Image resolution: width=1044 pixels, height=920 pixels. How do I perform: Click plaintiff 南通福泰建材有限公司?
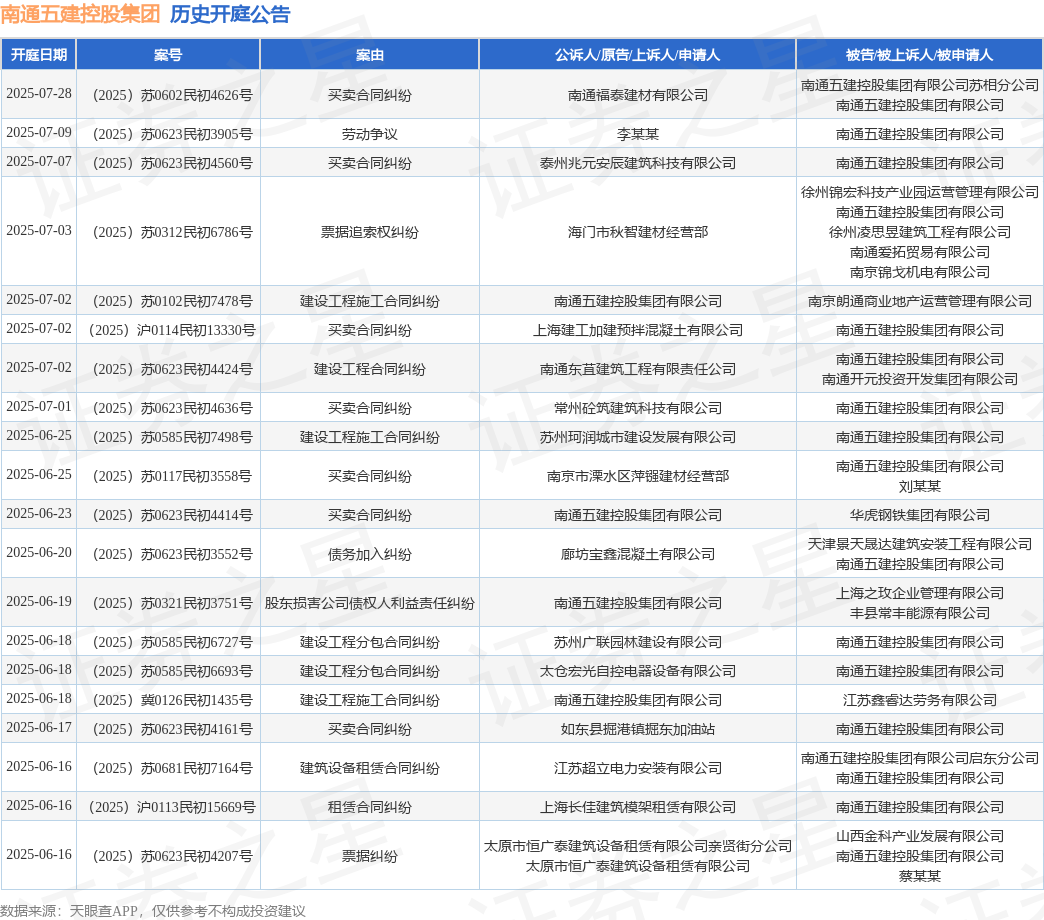coord(637,95)
